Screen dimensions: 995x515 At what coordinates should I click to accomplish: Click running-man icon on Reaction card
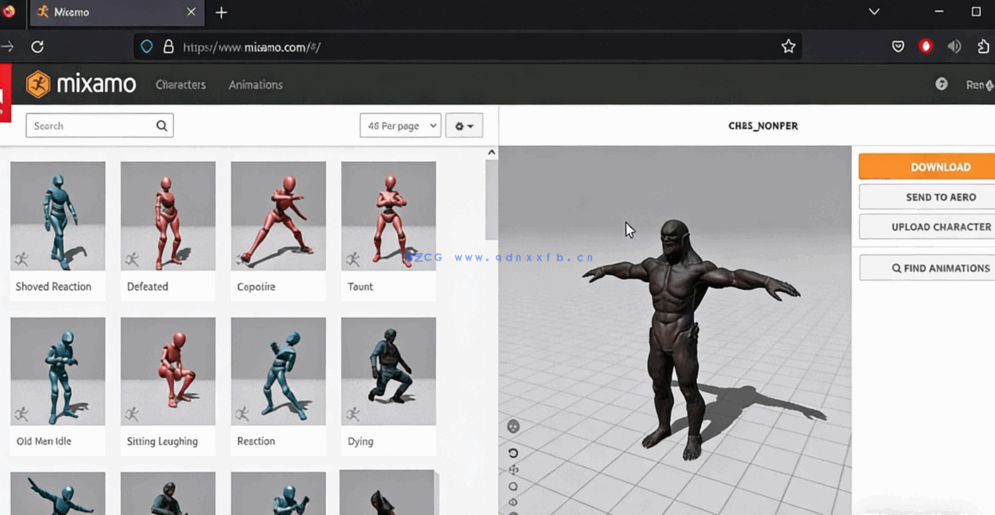point(242,414)
